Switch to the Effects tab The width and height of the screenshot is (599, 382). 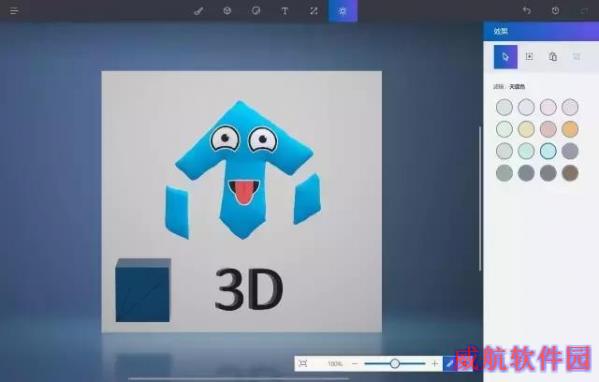click(343, 11)
